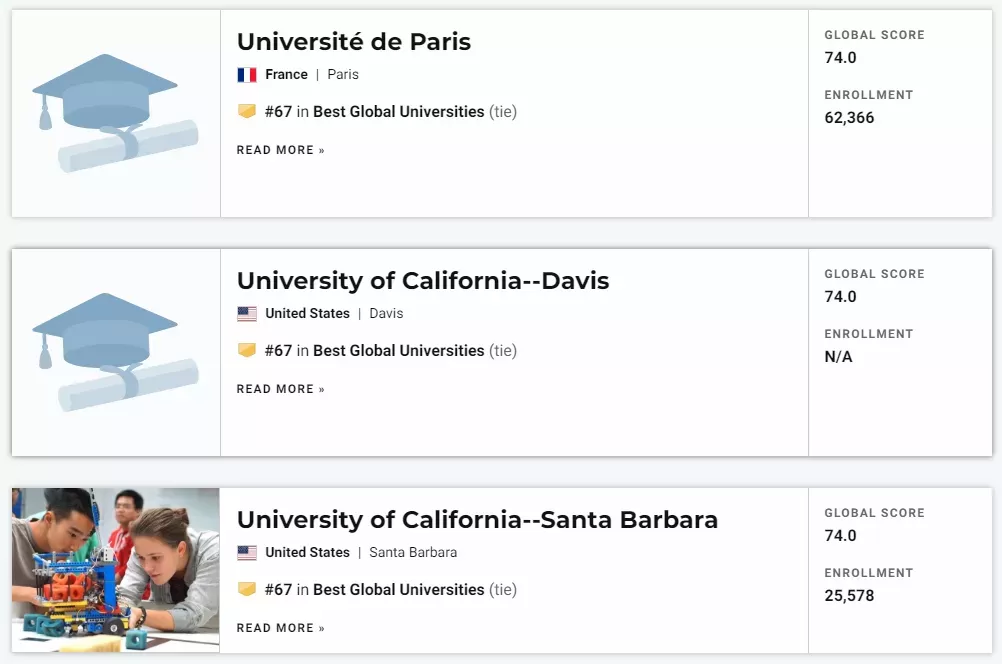
Task: Open the Université de Paris title
Action: [353, 42]
